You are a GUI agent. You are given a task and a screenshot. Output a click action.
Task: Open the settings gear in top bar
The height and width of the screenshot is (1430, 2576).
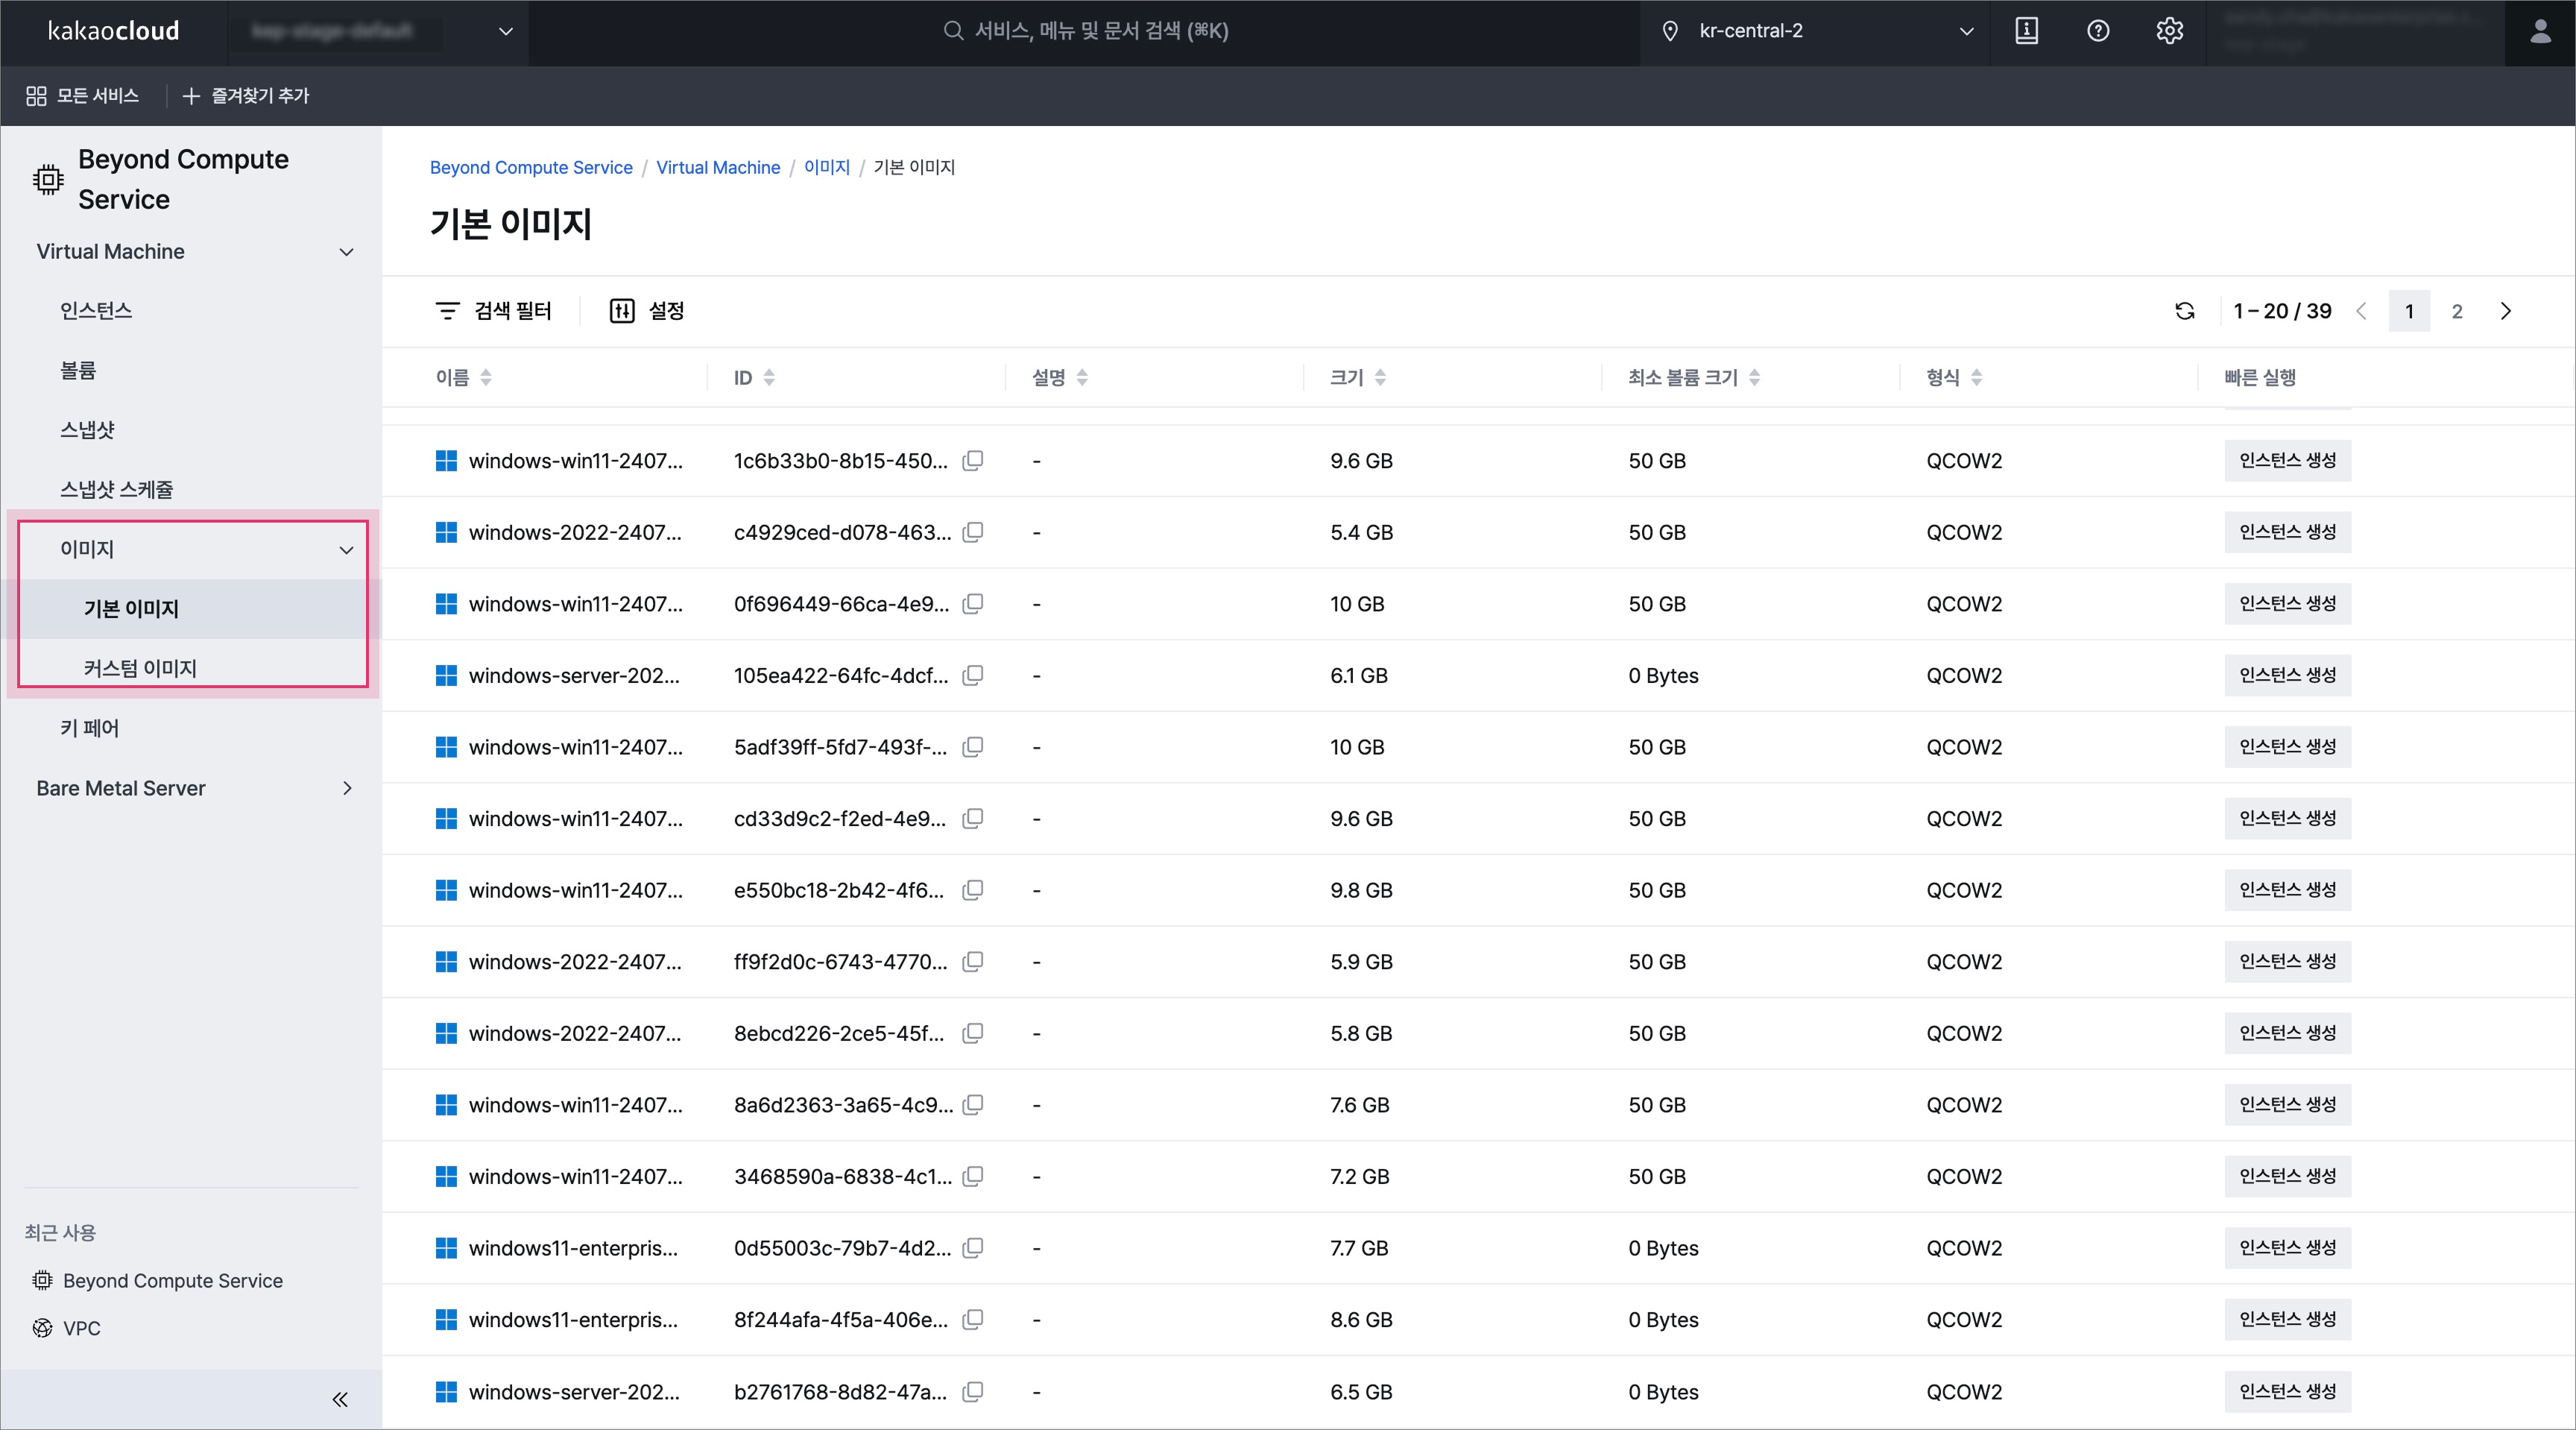tap(2169, 31)
